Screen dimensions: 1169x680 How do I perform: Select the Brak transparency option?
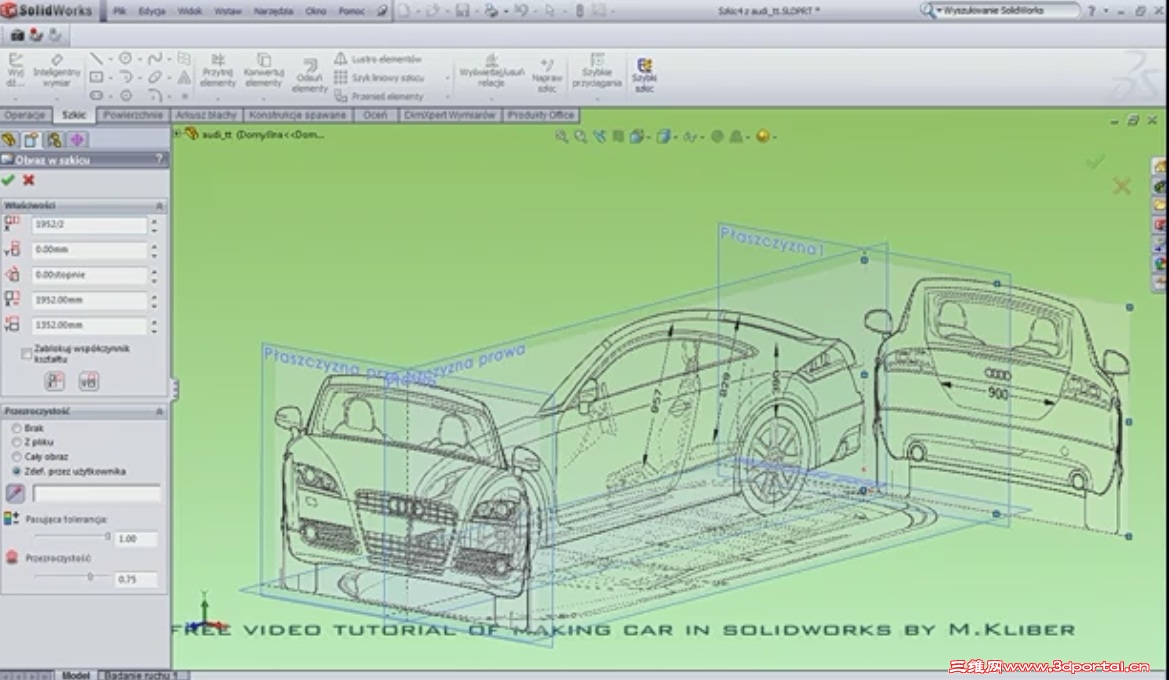point(16,428)
